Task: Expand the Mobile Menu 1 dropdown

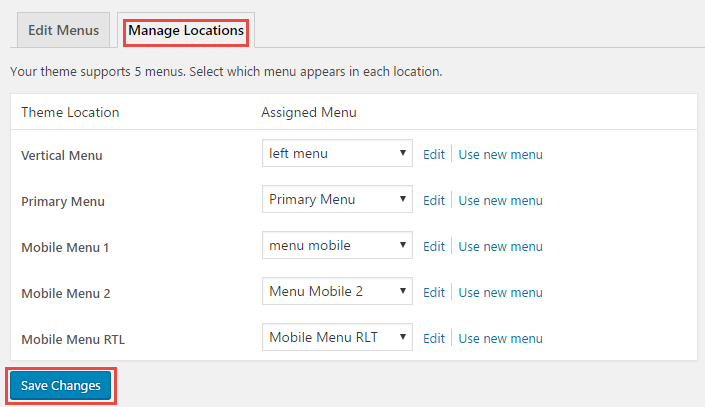Action: 337,245
